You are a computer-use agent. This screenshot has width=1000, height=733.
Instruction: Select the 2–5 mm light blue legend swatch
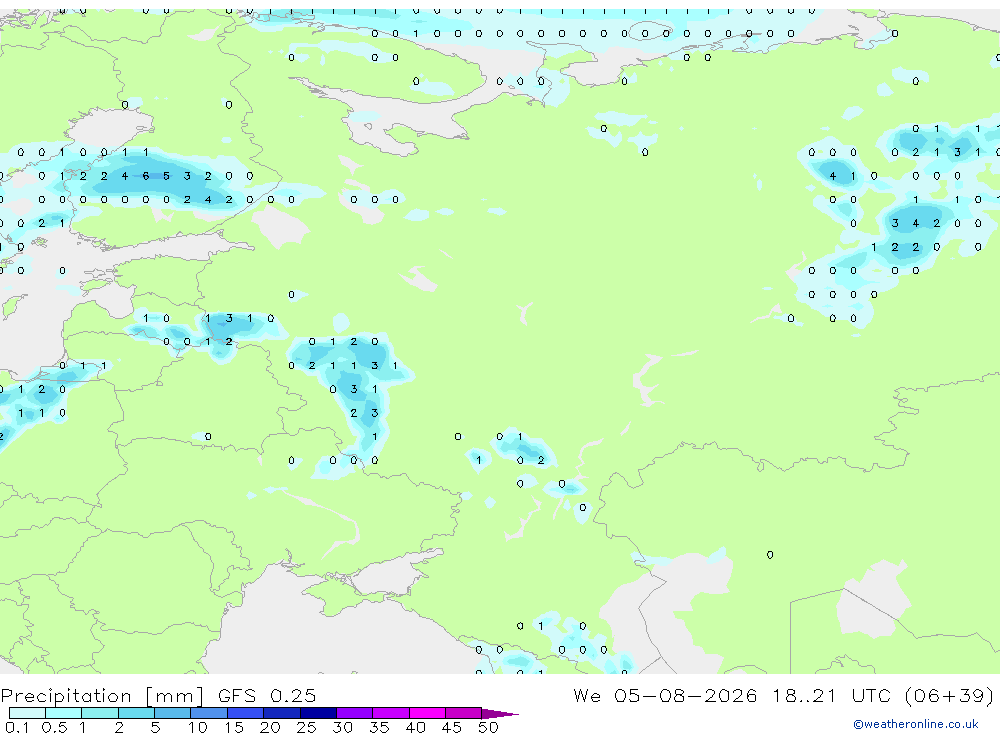pos(136,713)
